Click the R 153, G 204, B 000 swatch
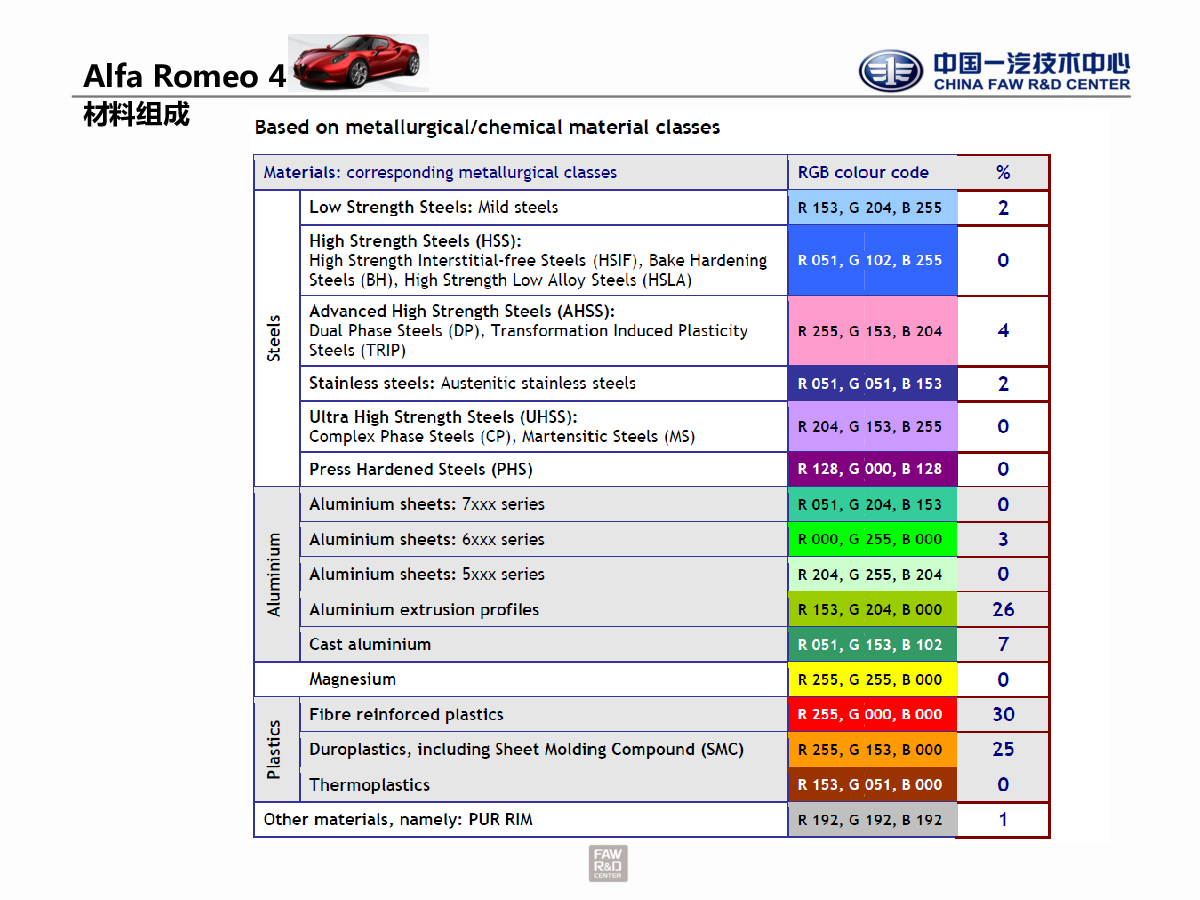This screenshot has width=1200, height=900. (872, 609)
